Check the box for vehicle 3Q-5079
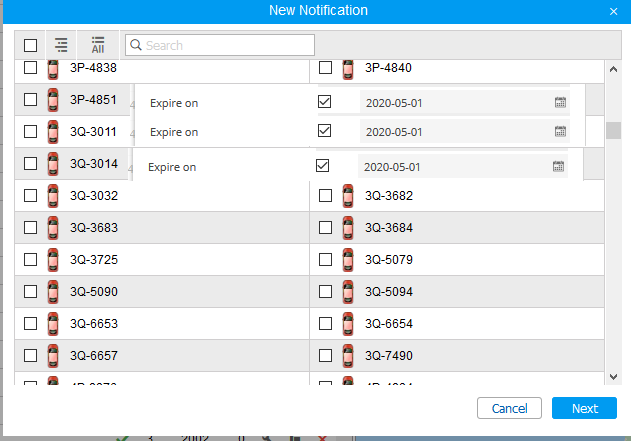This screenshot has width=631, height=441. 326,260
